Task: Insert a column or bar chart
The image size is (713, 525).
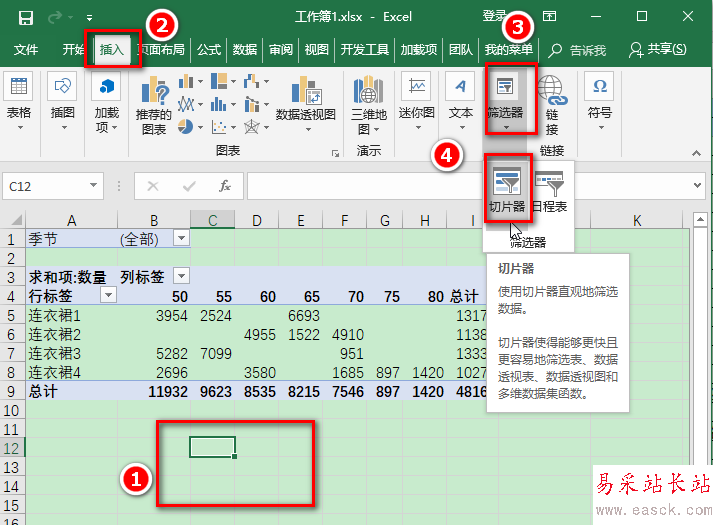Action: pyautogui.click(x=186, y=82)
